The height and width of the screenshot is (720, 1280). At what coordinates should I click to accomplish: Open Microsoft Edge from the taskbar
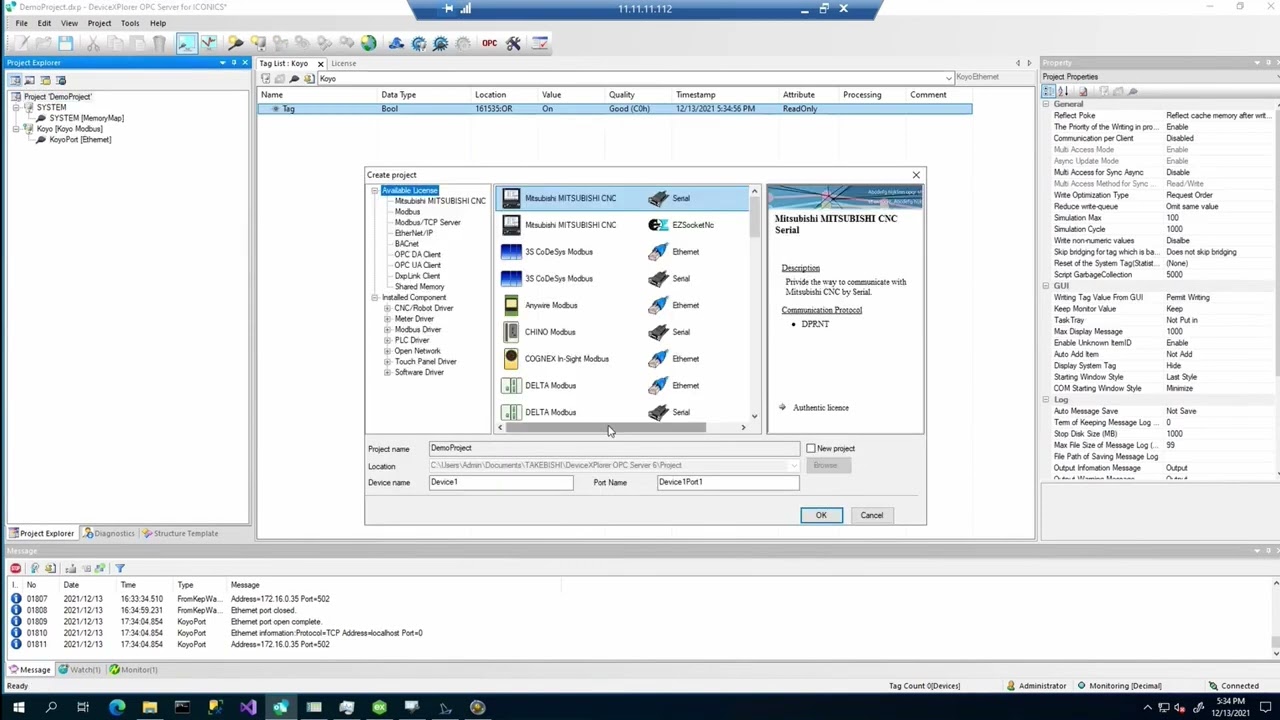tap(117, 708)
